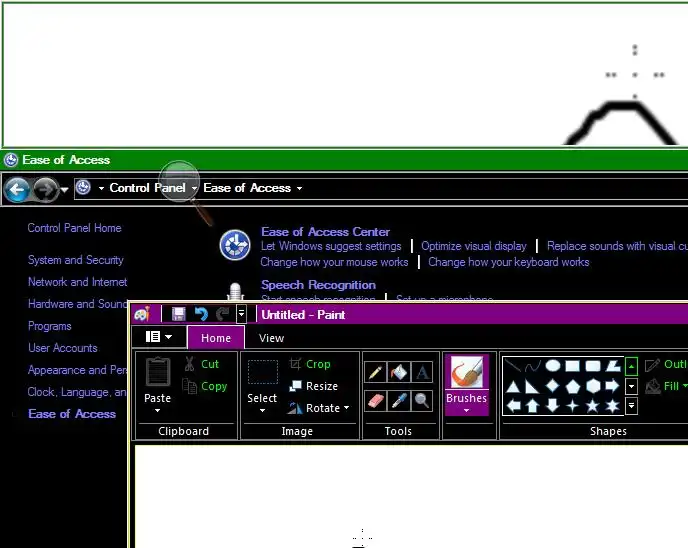The image size is (688, 548).
Task: Open the Resize dialog button
Action: pos(314,386)
